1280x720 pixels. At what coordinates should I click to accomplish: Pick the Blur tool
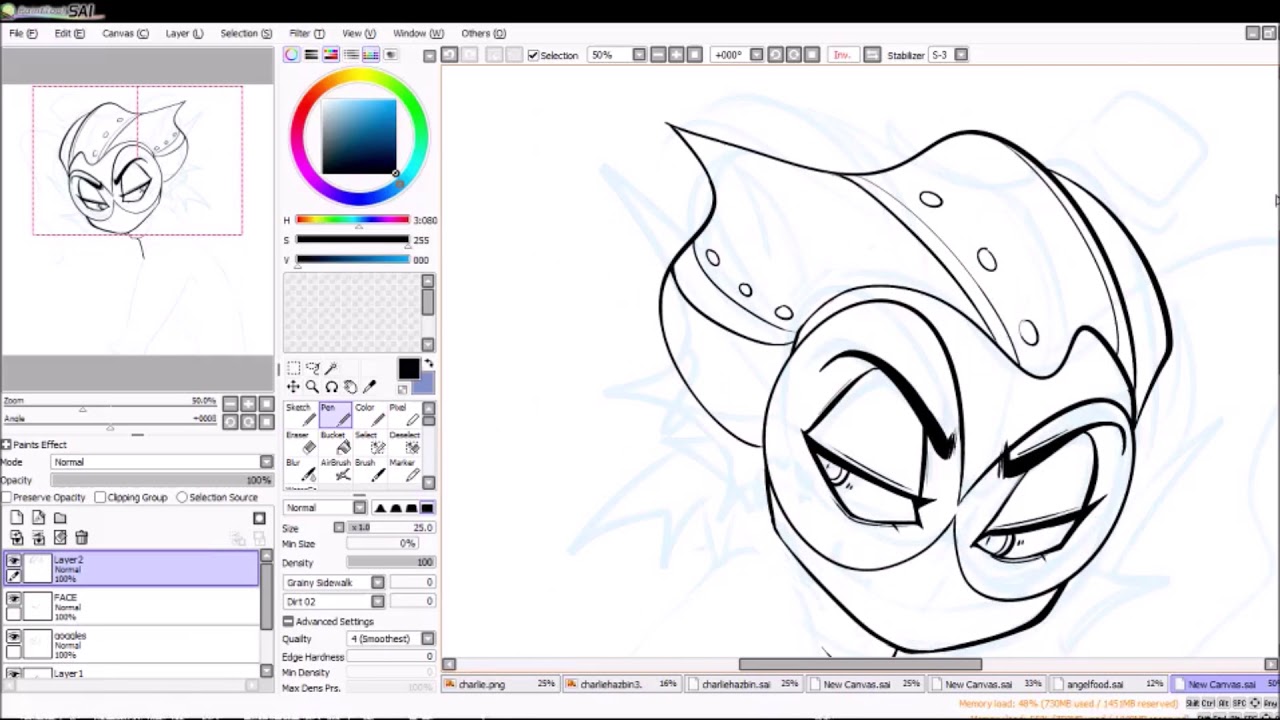pos(300,470)
